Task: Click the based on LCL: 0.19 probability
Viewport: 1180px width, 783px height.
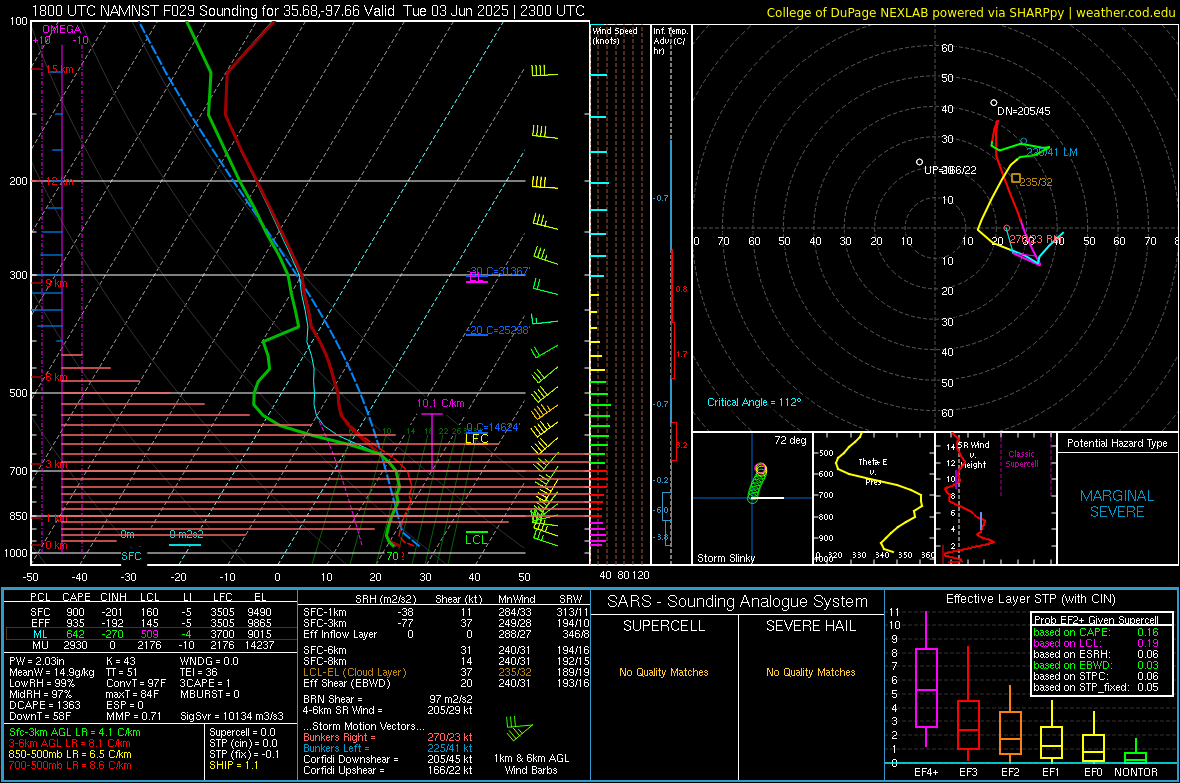Action: (x=1096, y=643)
